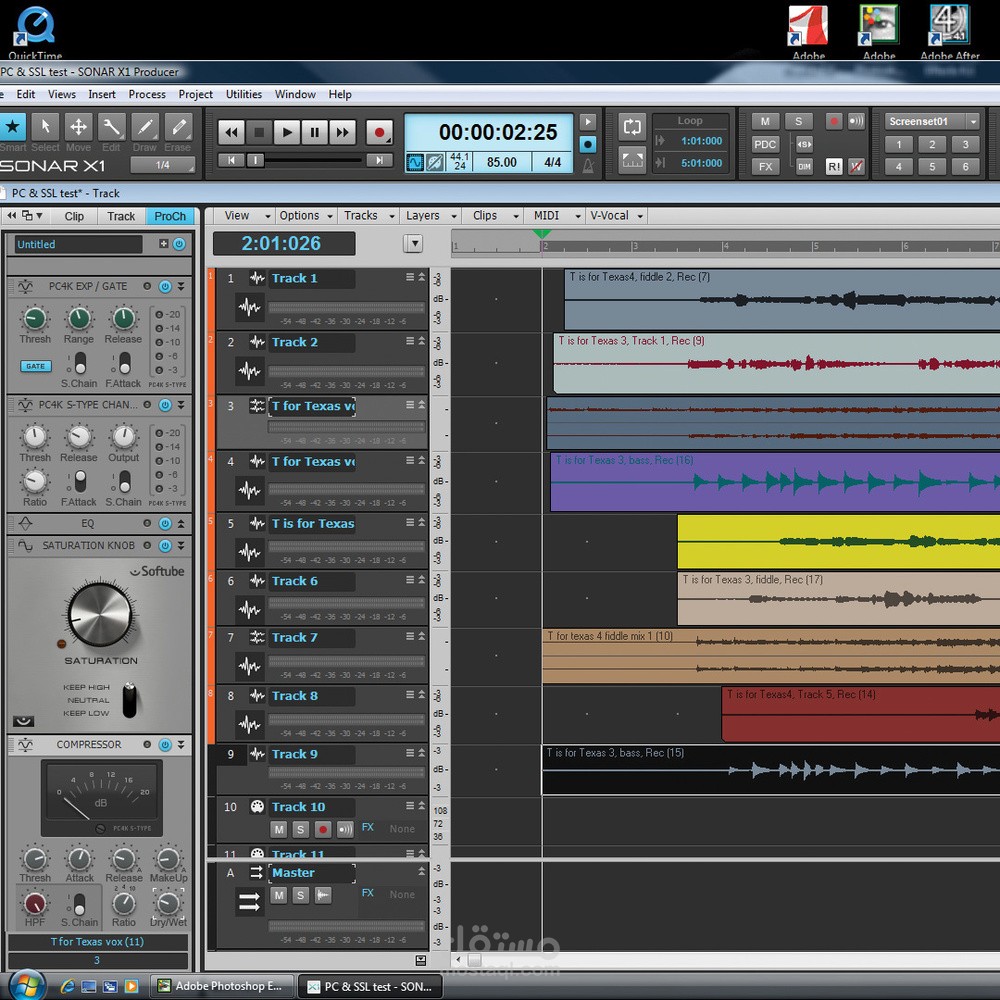The width and height of the screenshot is (1000, 1000).
Task: Toggle the global FX bypass button
Action: click(x=765, y=167)
